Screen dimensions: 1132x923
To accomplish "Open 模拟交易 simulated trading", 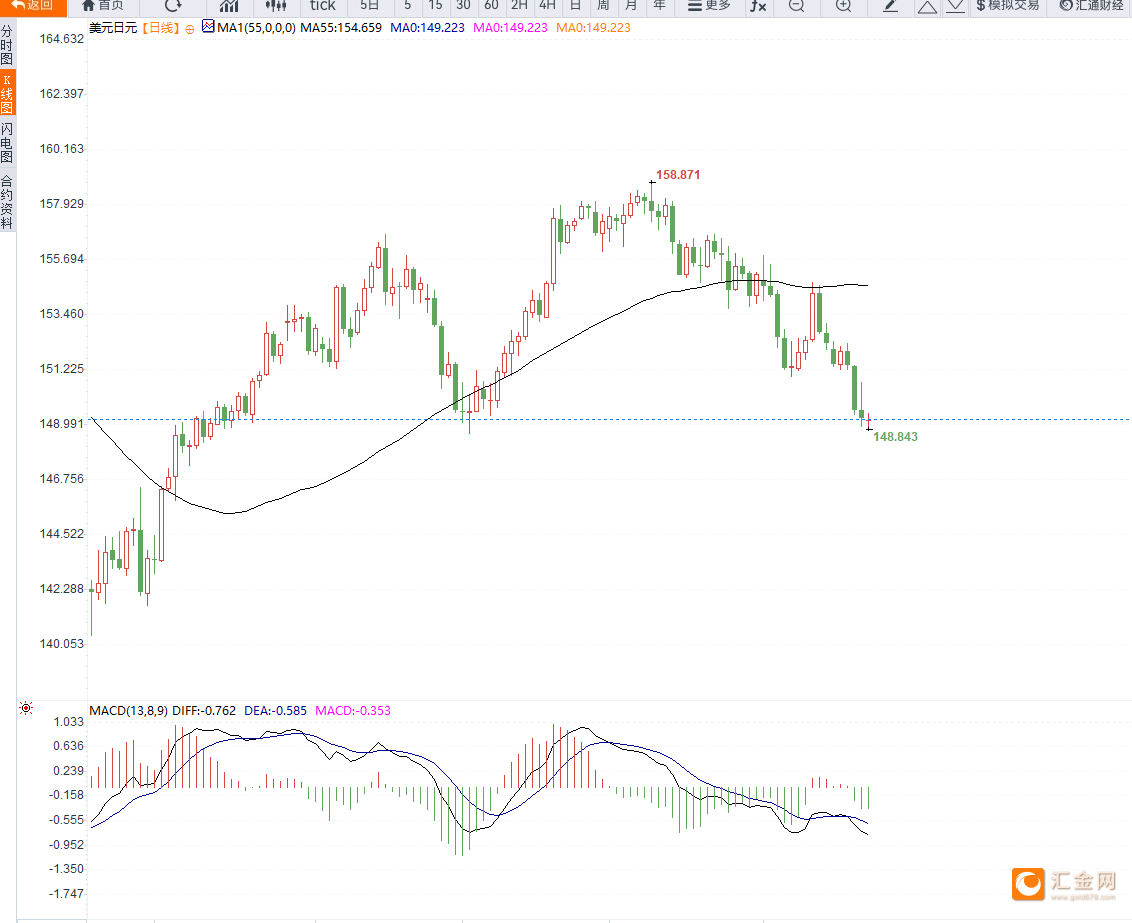I will [x=1008, y=6].
